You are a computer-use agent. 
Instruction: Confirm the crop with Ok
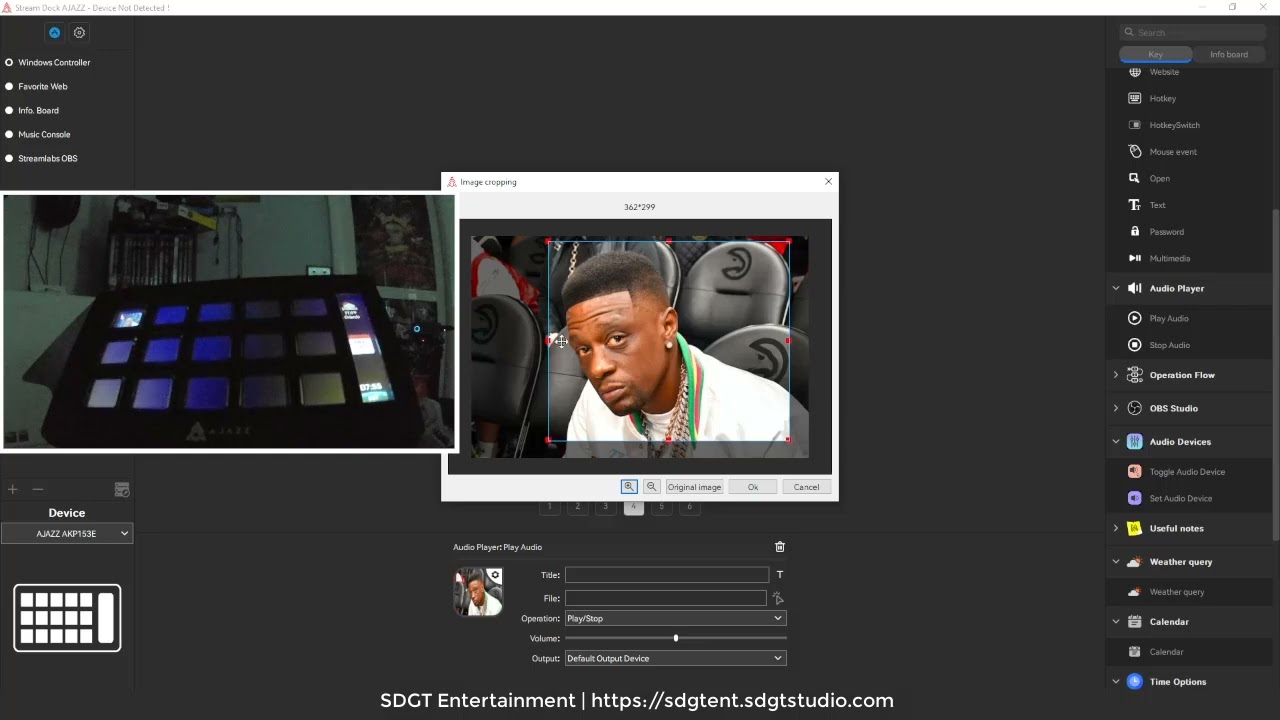(753, 487)
